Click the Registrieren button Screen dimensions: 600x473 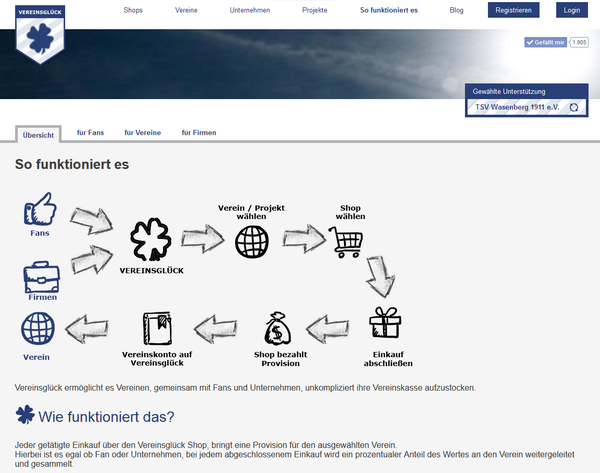coord(514,10)
